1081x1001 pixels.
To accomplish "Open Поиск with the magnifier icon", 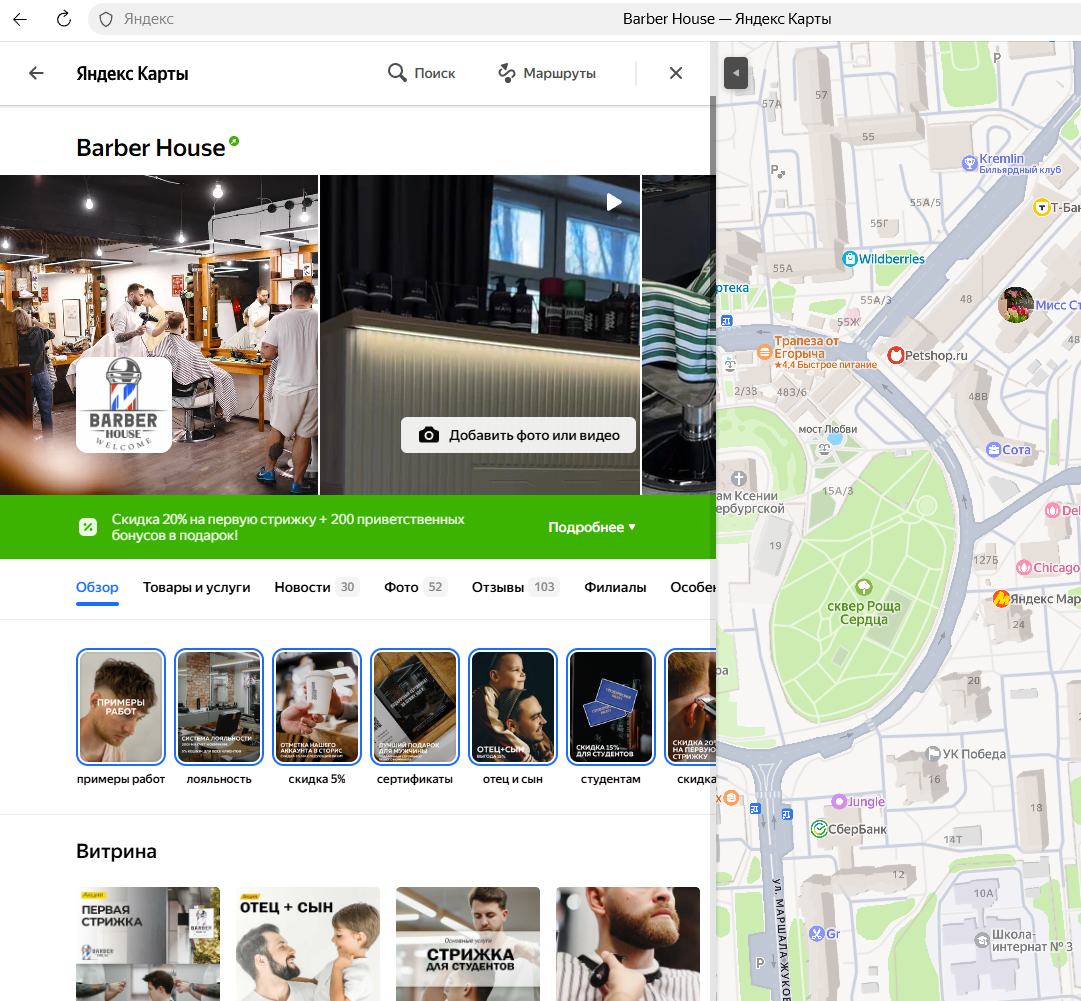I will pos(421,73).
